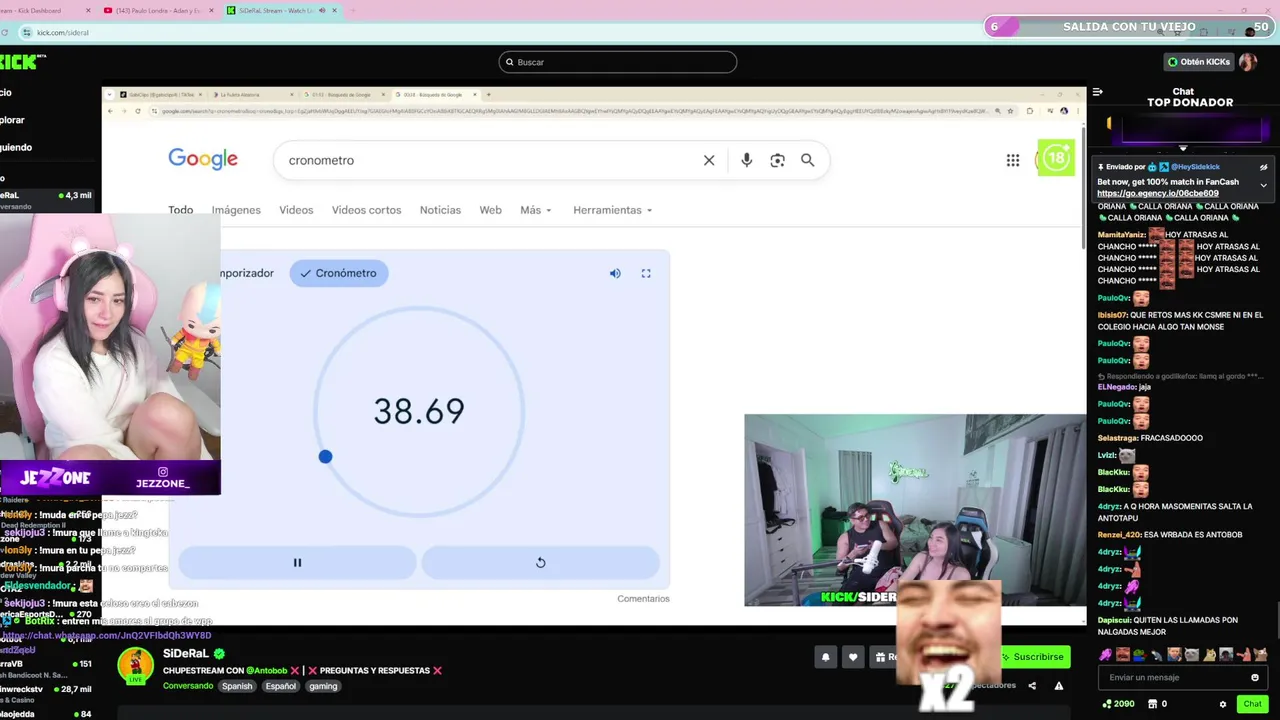1280x720 pixels.
Task: Open the whatsapp chat link in overlay chat
Action: point(108,635)
